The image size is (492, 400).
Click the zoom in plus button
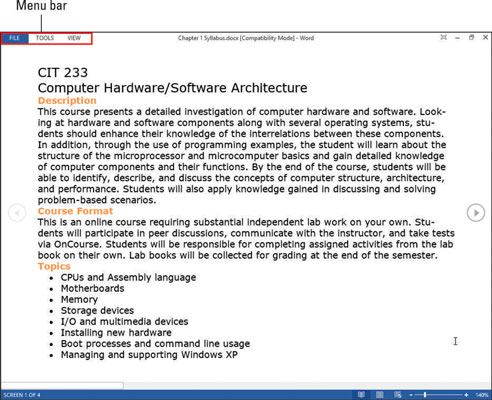pyautogui.click(x=466, y=395)
